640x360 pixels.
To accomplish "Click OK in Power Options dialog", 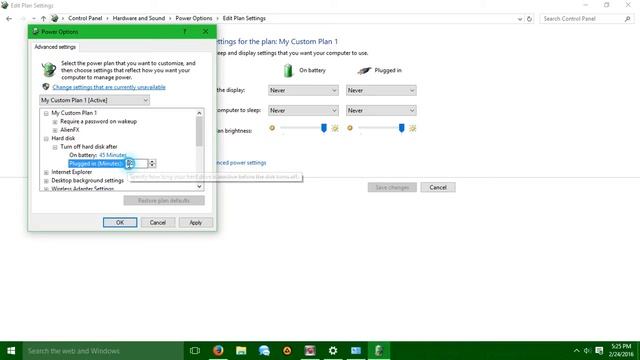I will (x=120, y=222).
